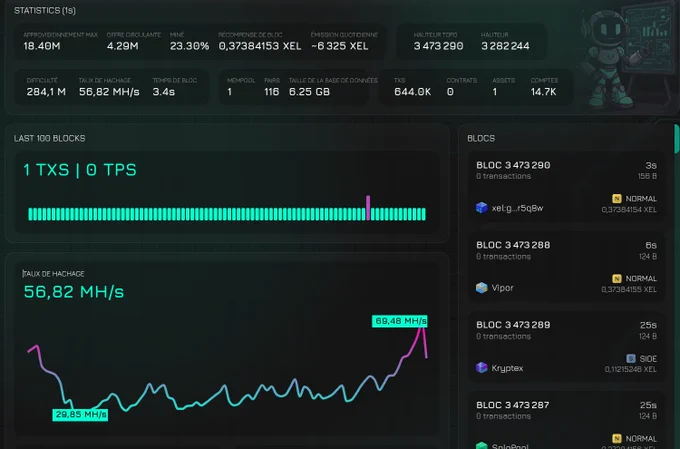Open the Vipor miner link
Screen dimensions: 680x449
(503, 288)
